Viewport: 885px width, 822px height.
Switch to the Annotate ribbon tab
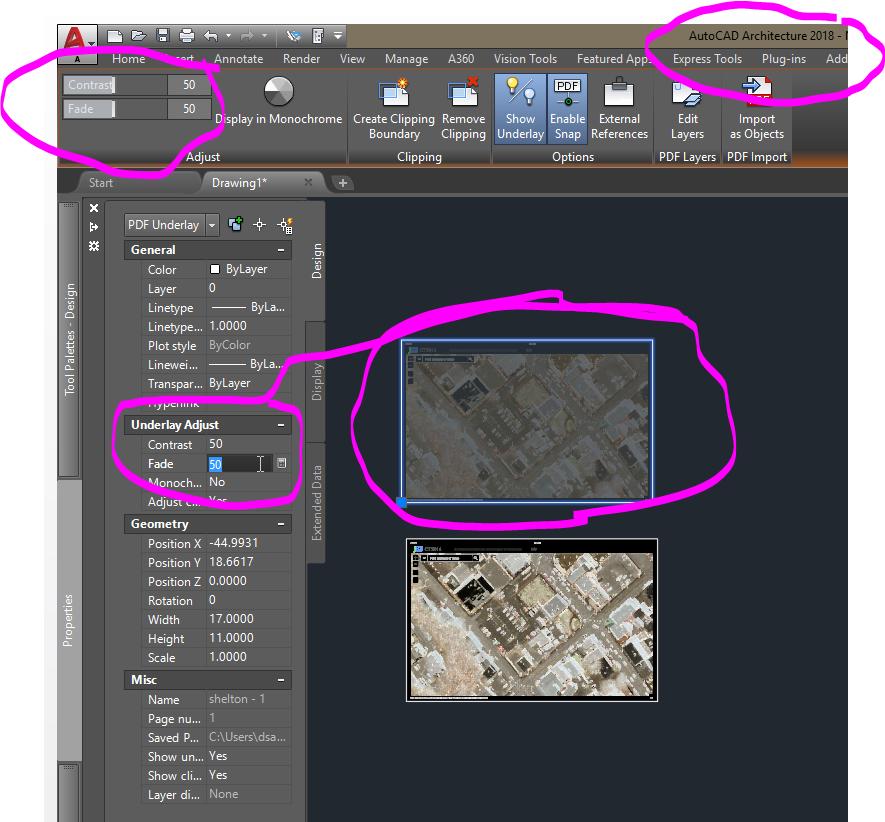coord(239,59)
